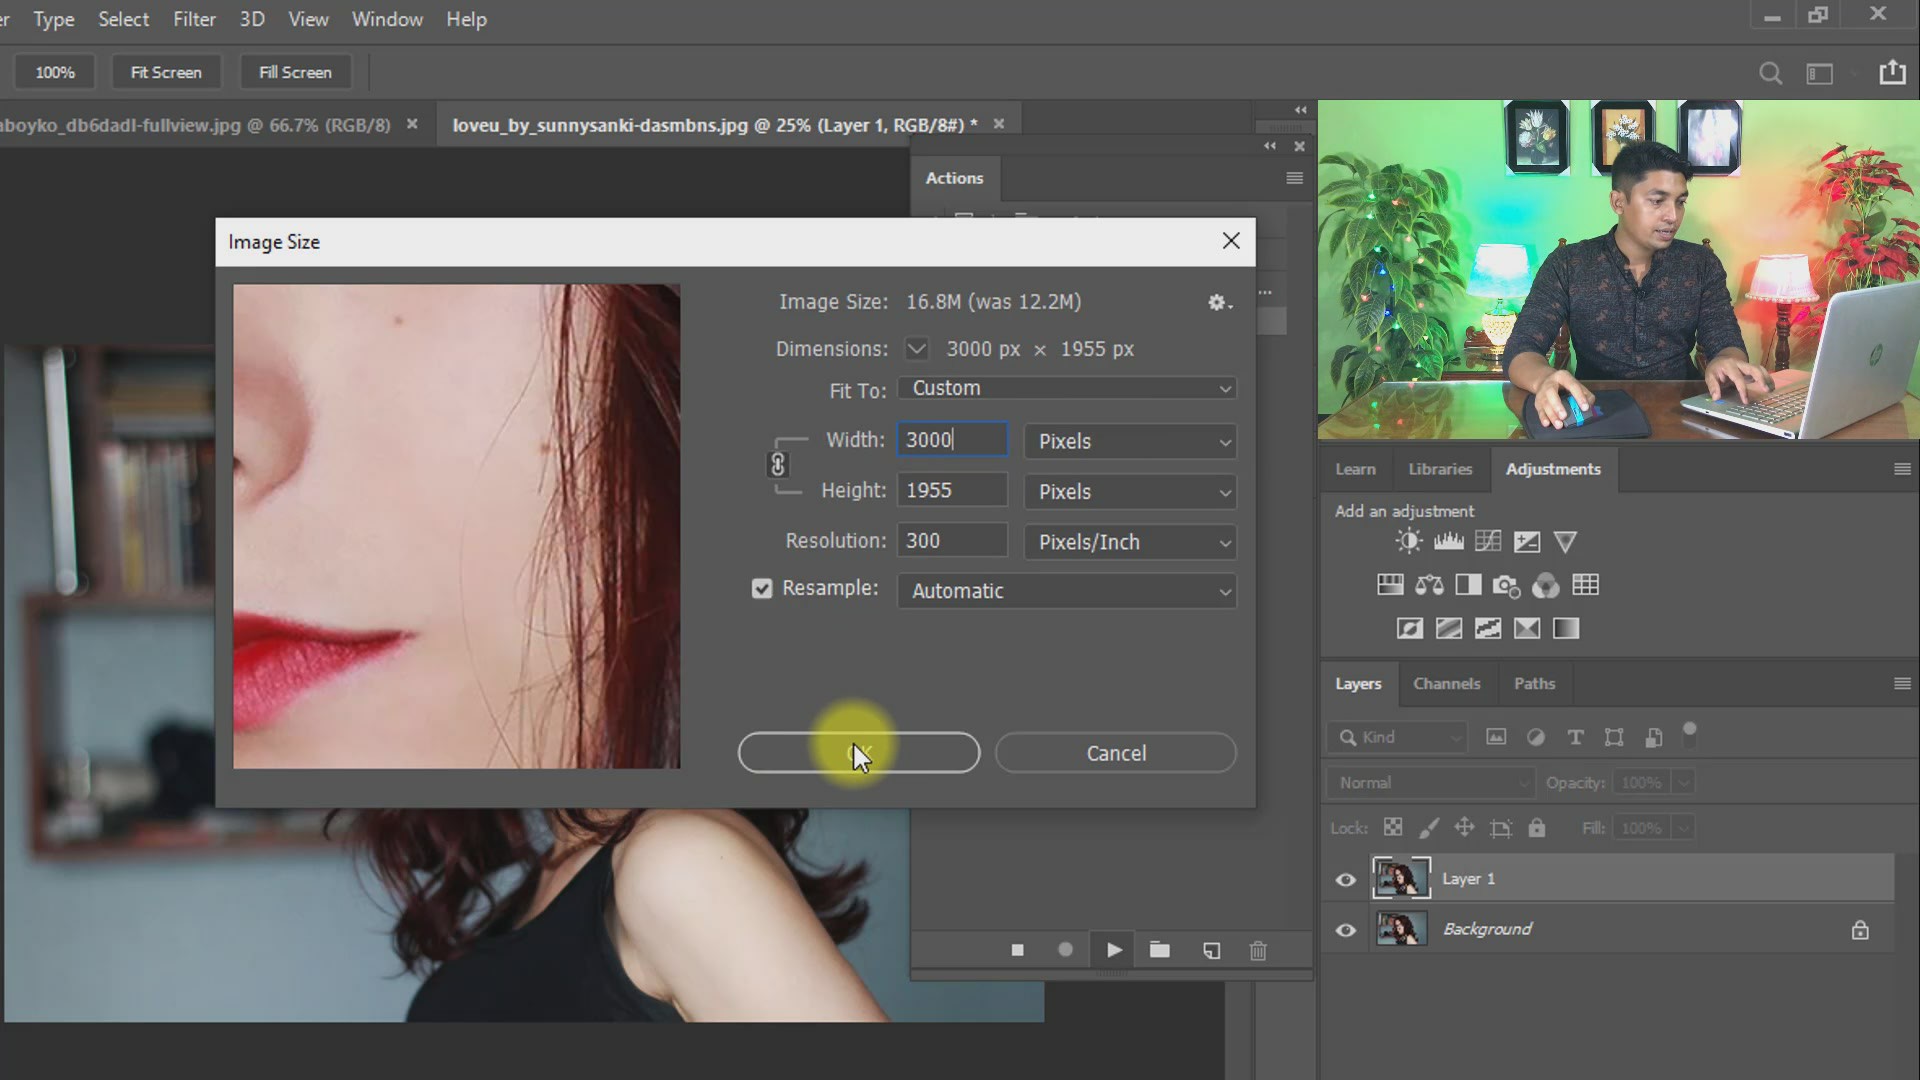The image size is (1920, 1080).
Task: Open the Filter menu
Action: pos(194,19)
